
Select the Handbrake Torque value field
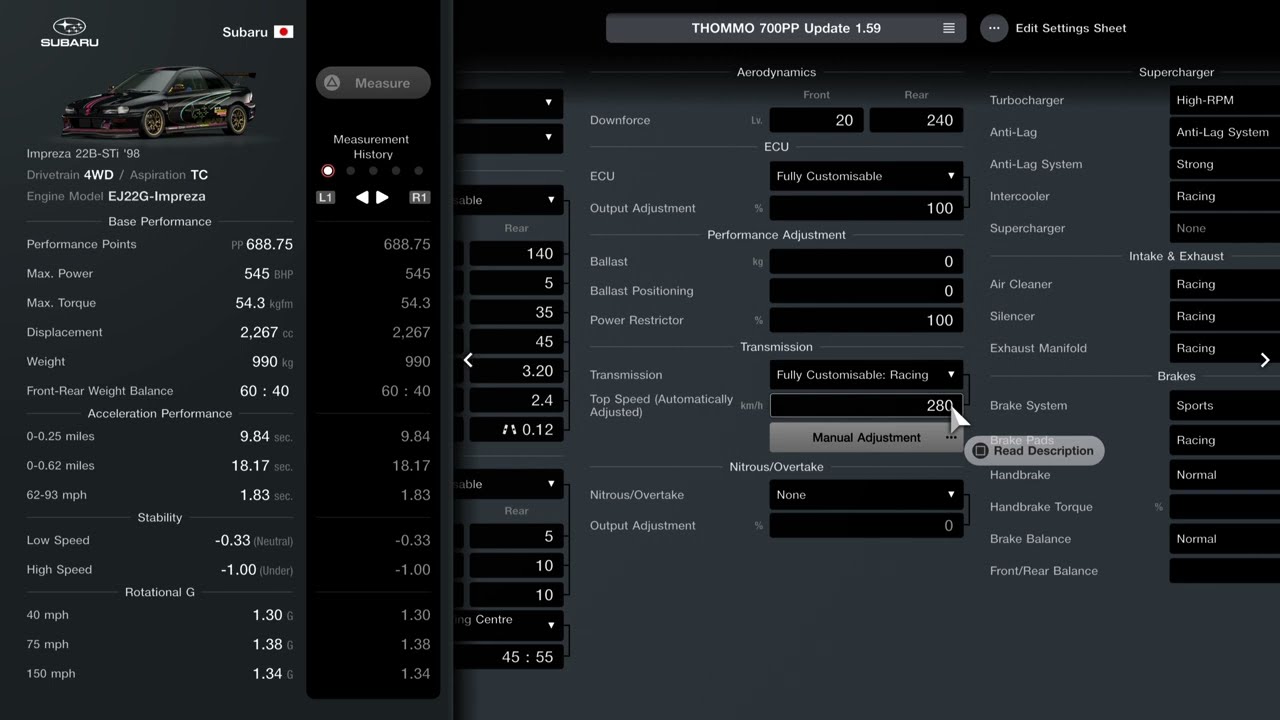pyautogui.click(x=1225, y=507)
